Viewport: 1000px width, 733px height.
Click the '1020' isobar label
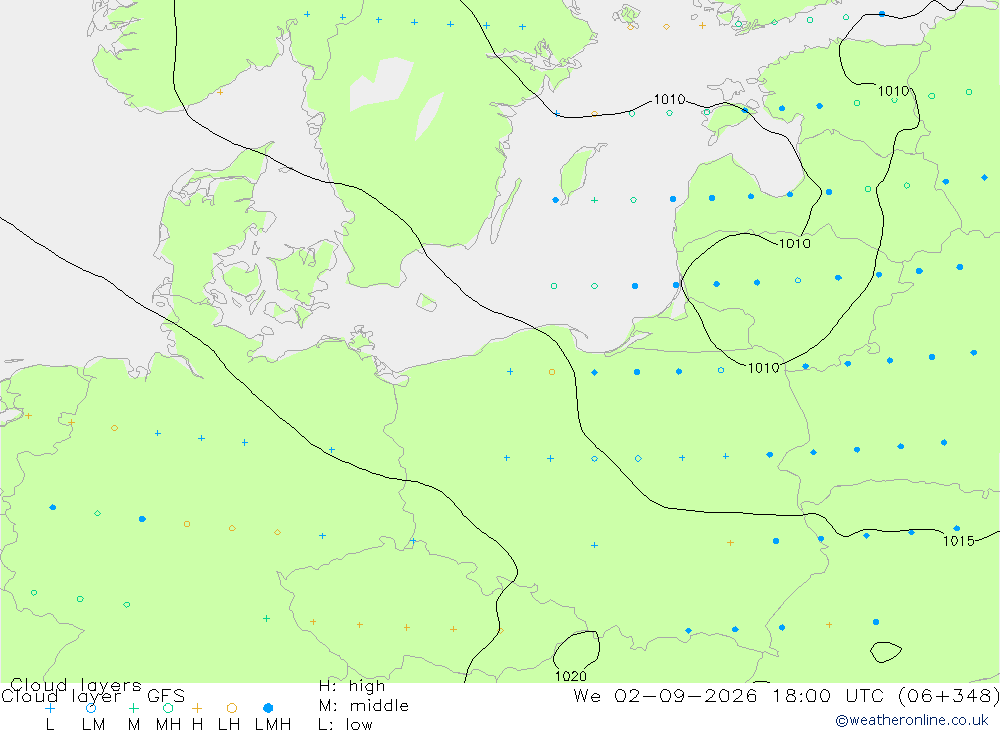coord(570,676)
